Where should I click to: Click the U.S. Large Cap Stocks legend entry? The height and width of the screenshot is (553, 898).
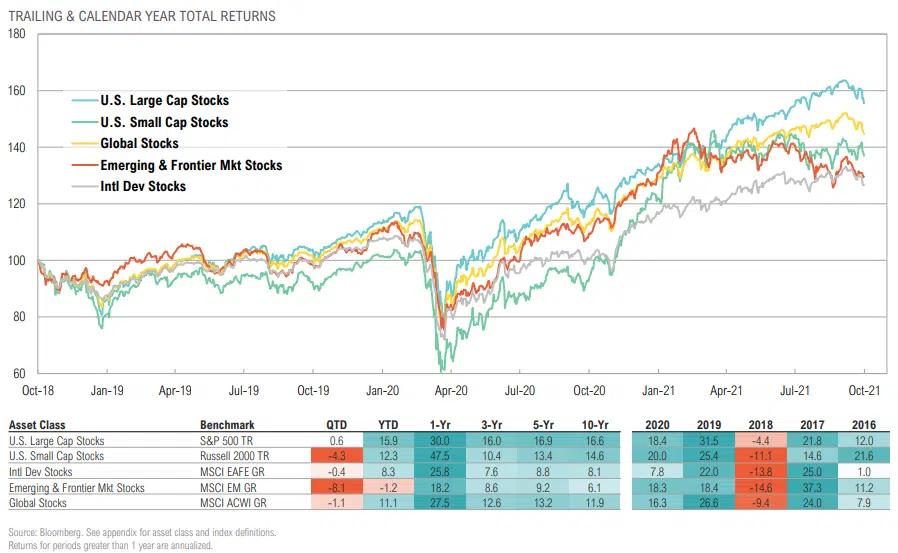click(165, 100)
